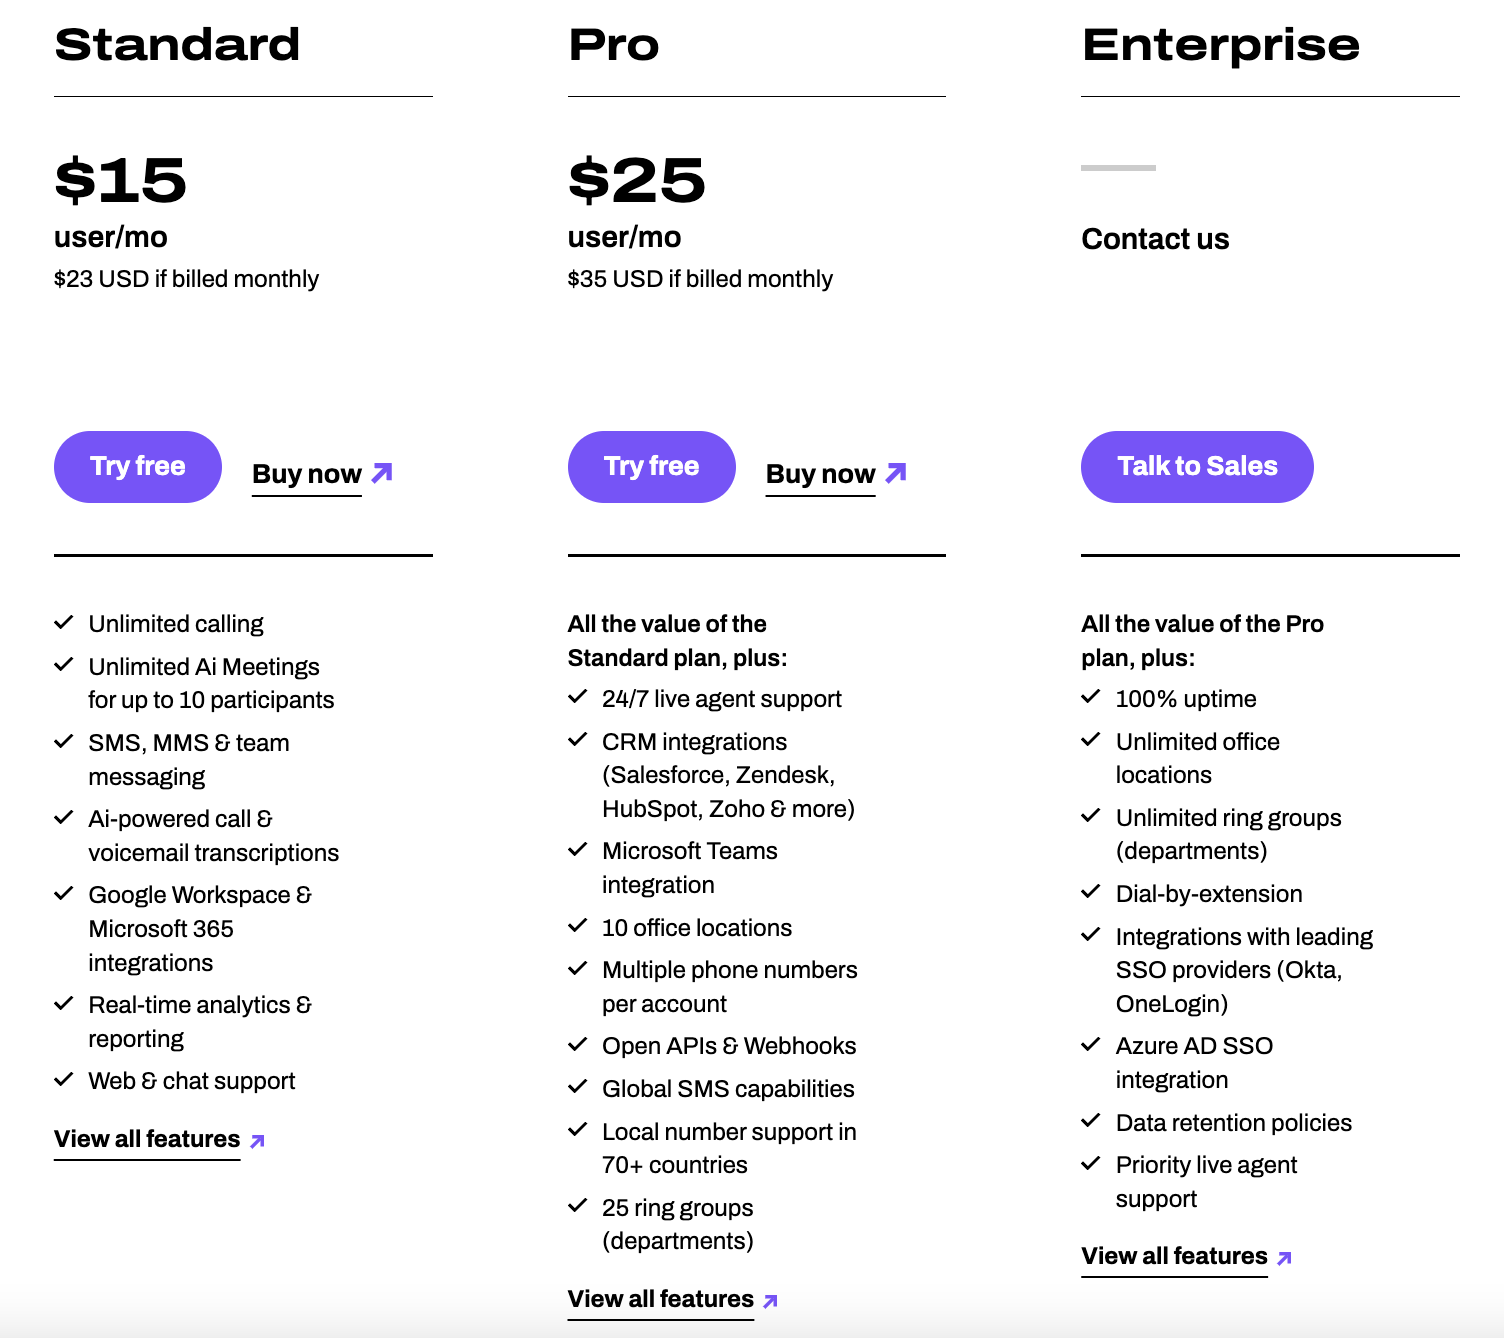Open Buy now link under Pro plan

click(x=820, y=474)
